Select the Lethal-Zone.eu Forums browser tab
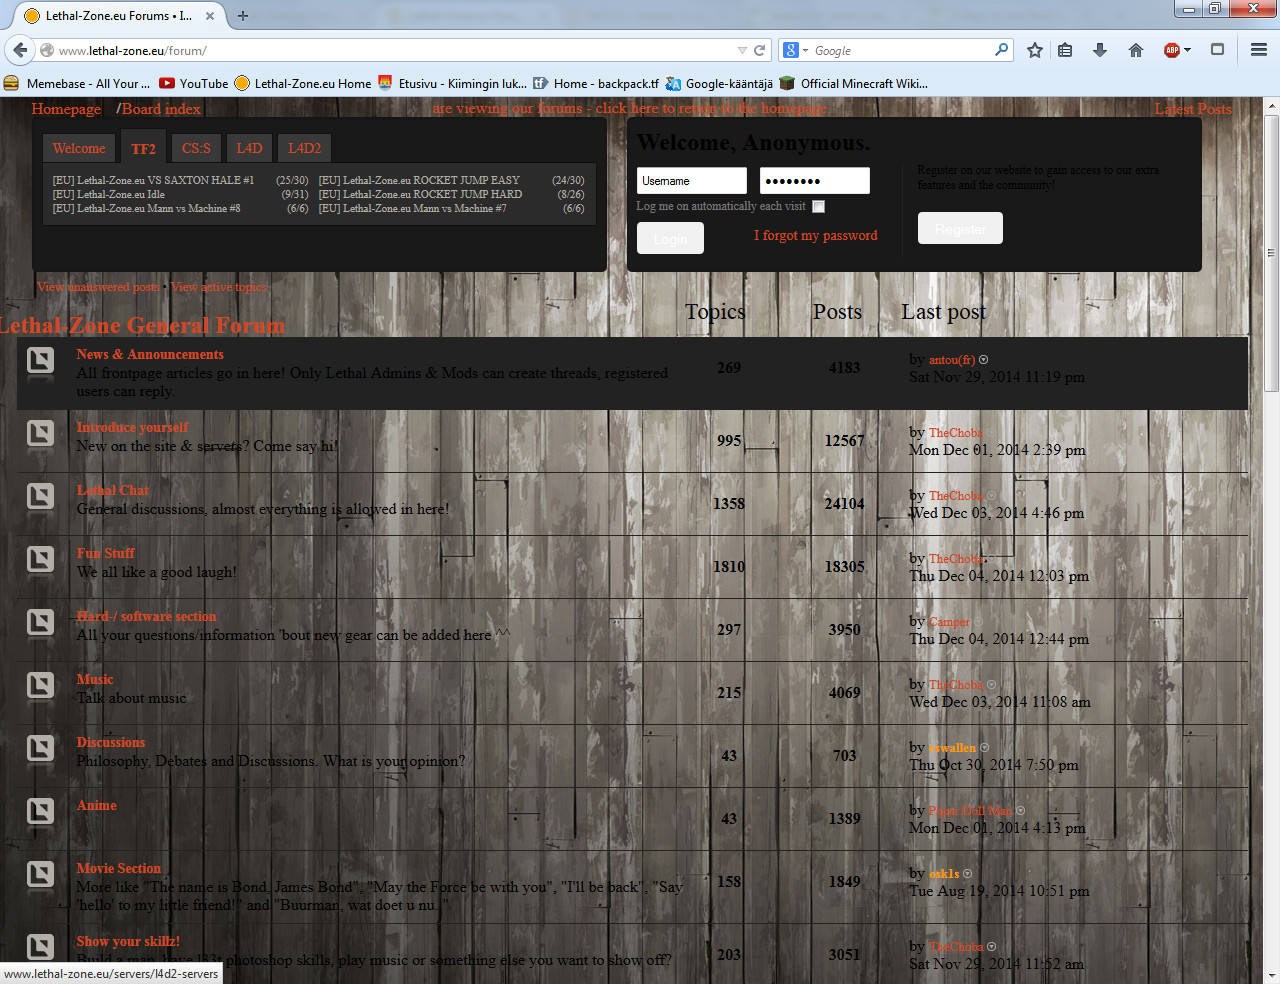The width and height of the screenshot is (1280, 984). [x=120, y=15]
